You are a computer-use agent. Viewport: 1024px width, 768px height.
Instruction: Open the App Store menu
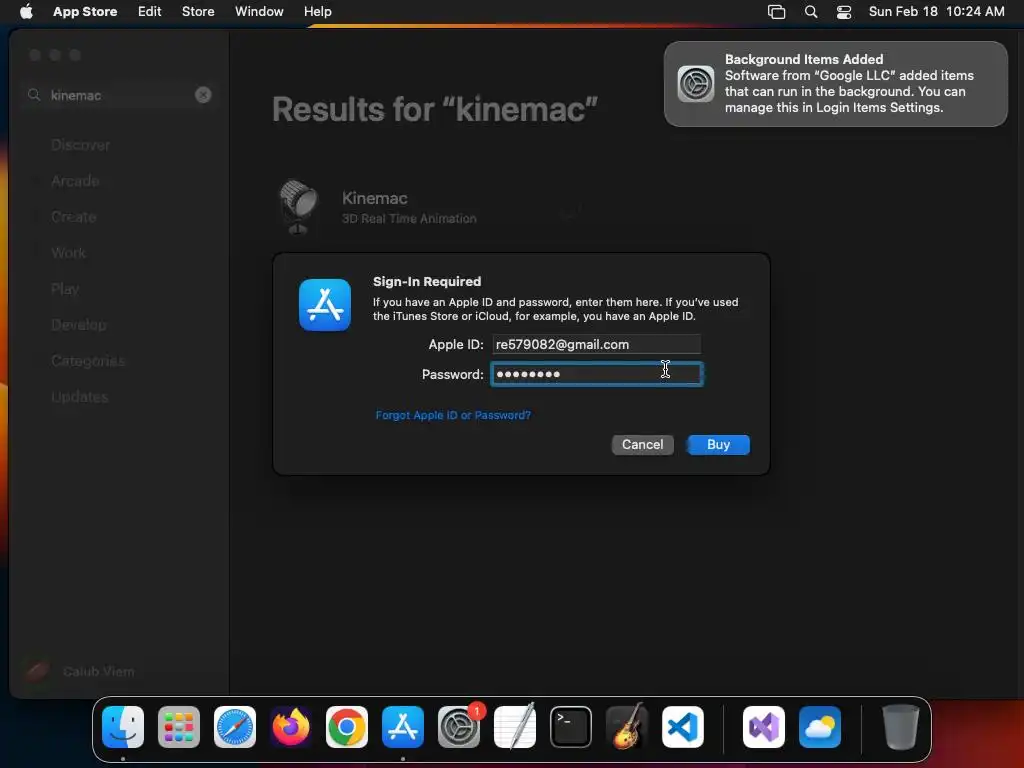point(85,11)
